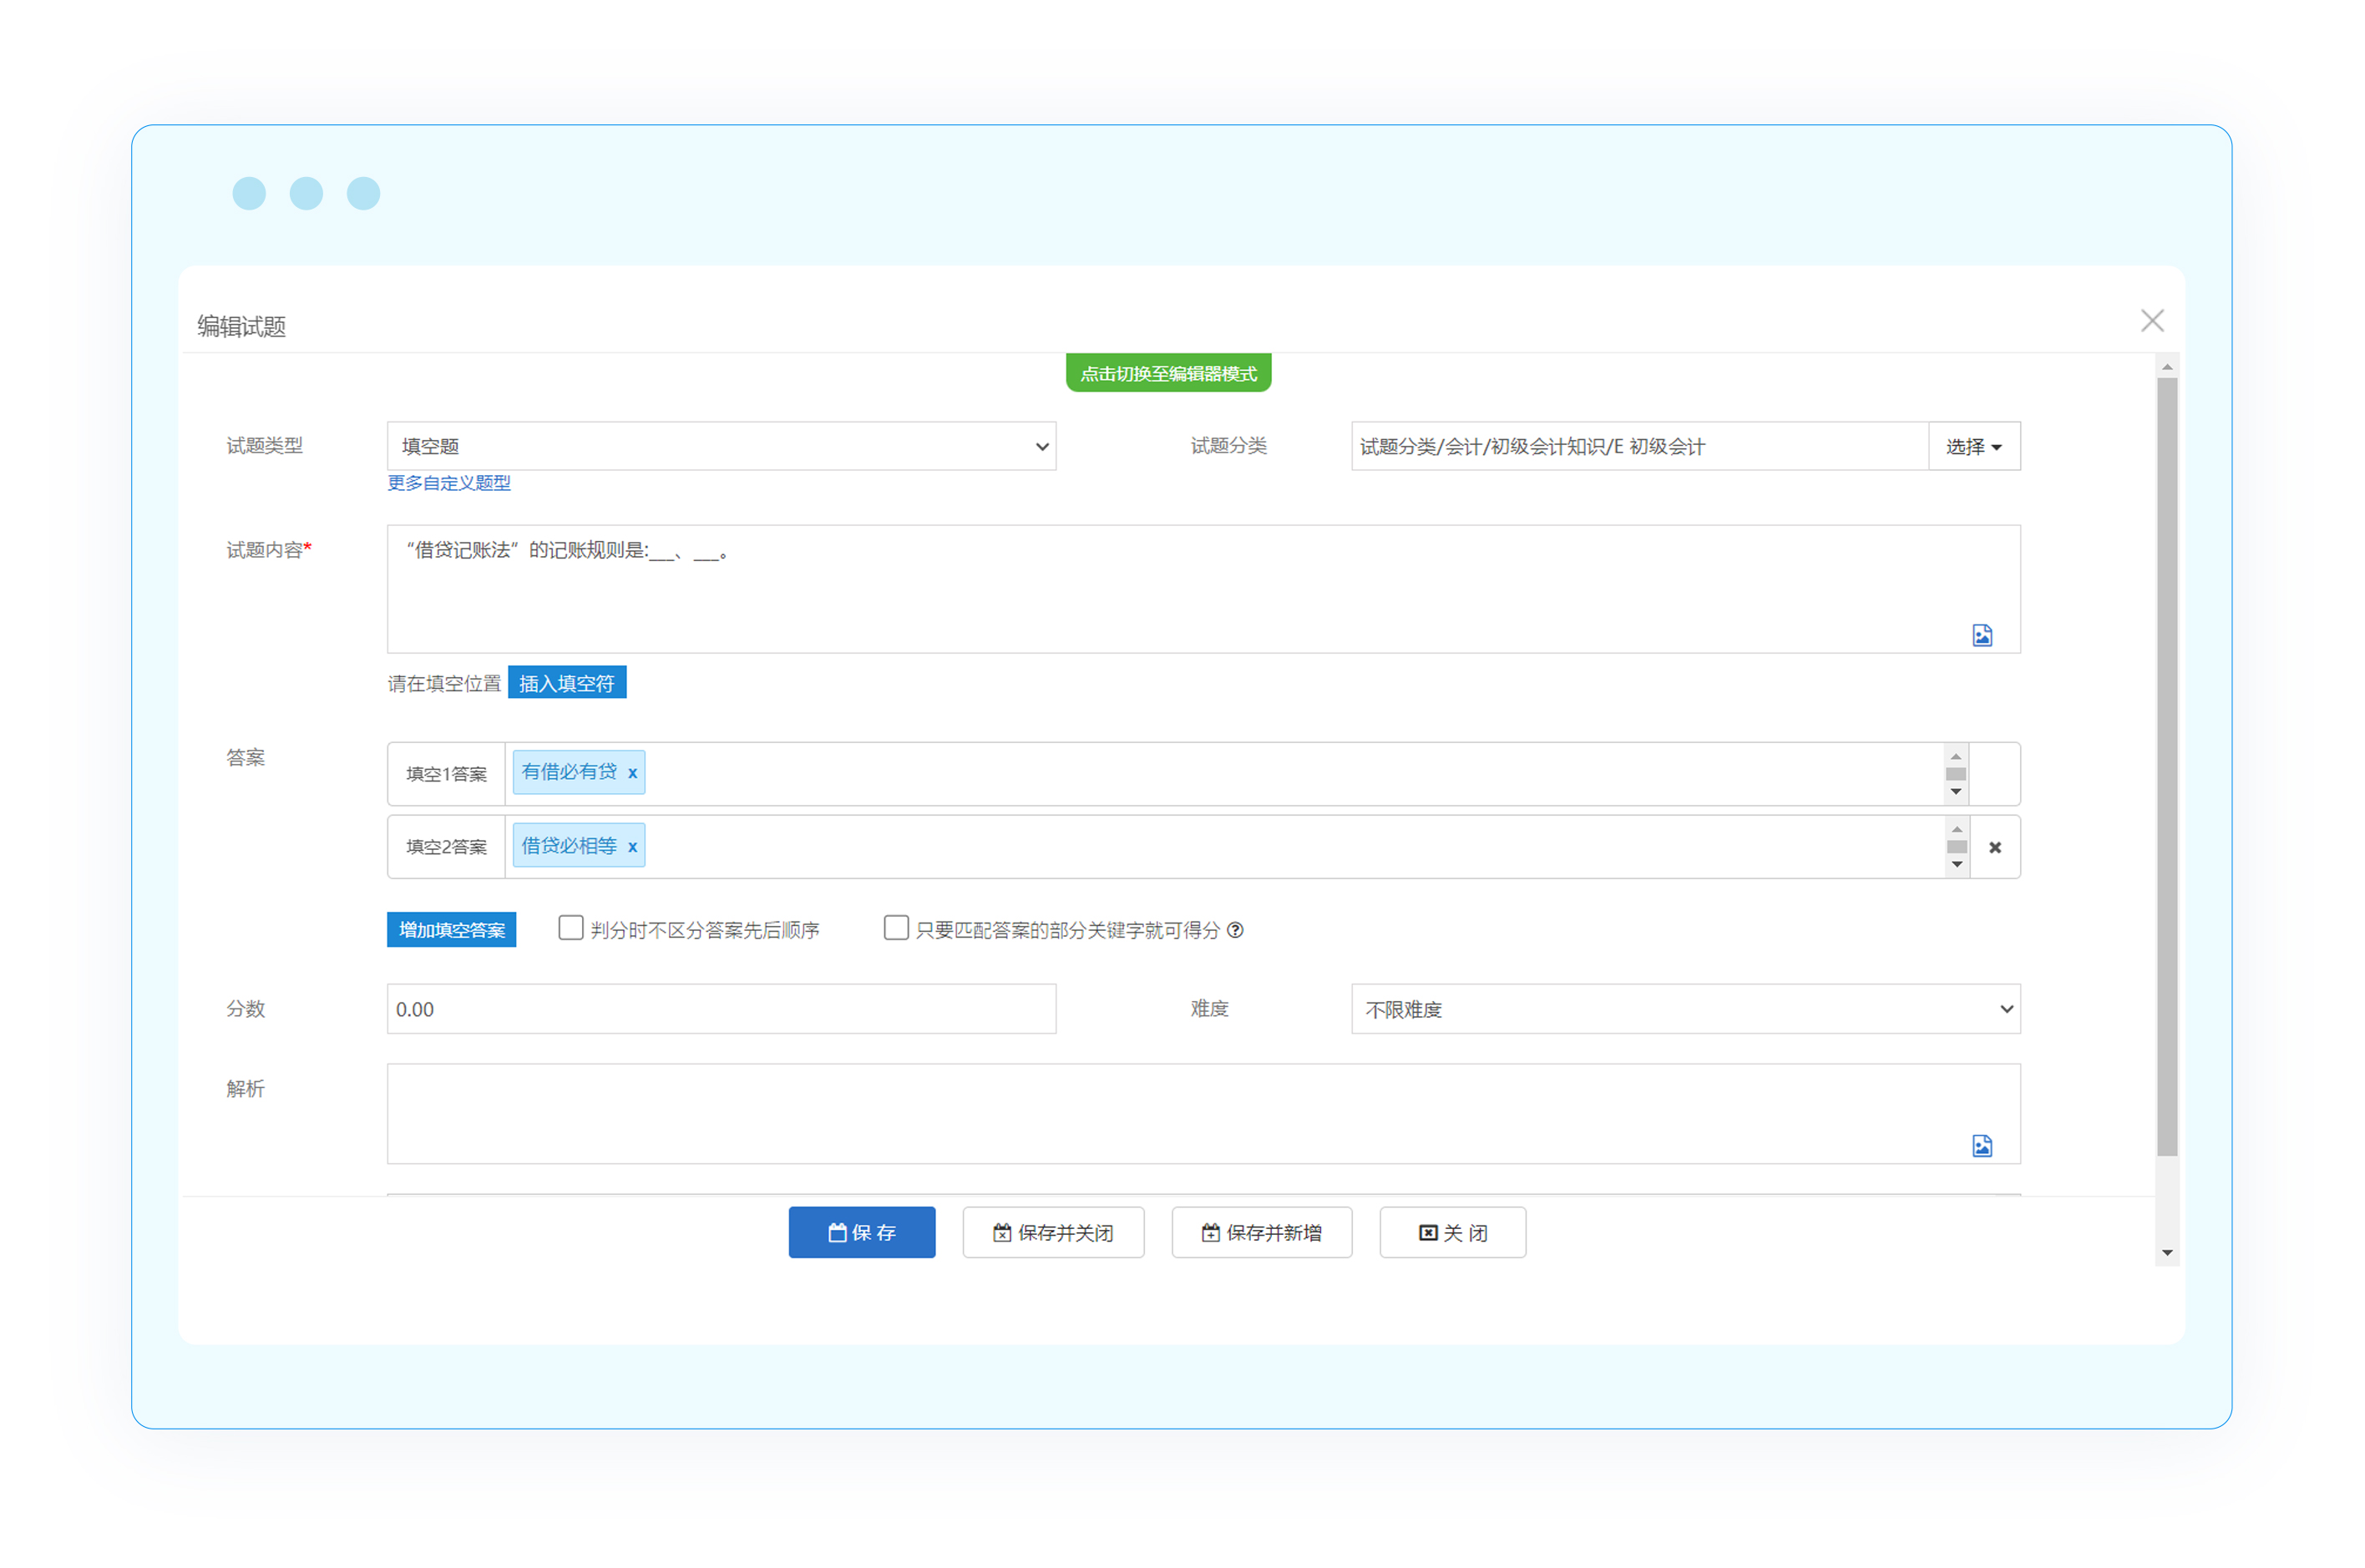Click 增加填空答案 button
Image resolution: width=2365 pixels, height=1568 pixels.
coord(451,930)
